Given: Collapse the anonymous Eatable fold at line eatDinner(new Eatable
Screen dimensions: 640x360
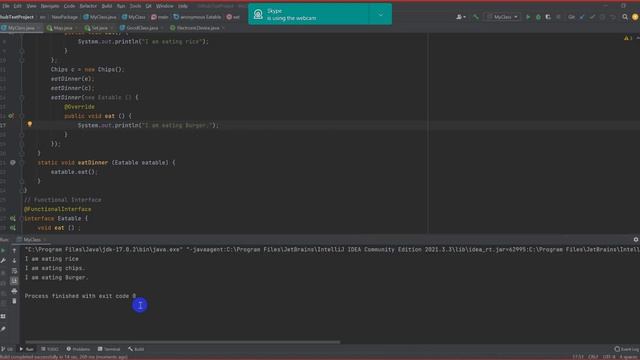Looking at the screenshot, I should tap(22, 98).
